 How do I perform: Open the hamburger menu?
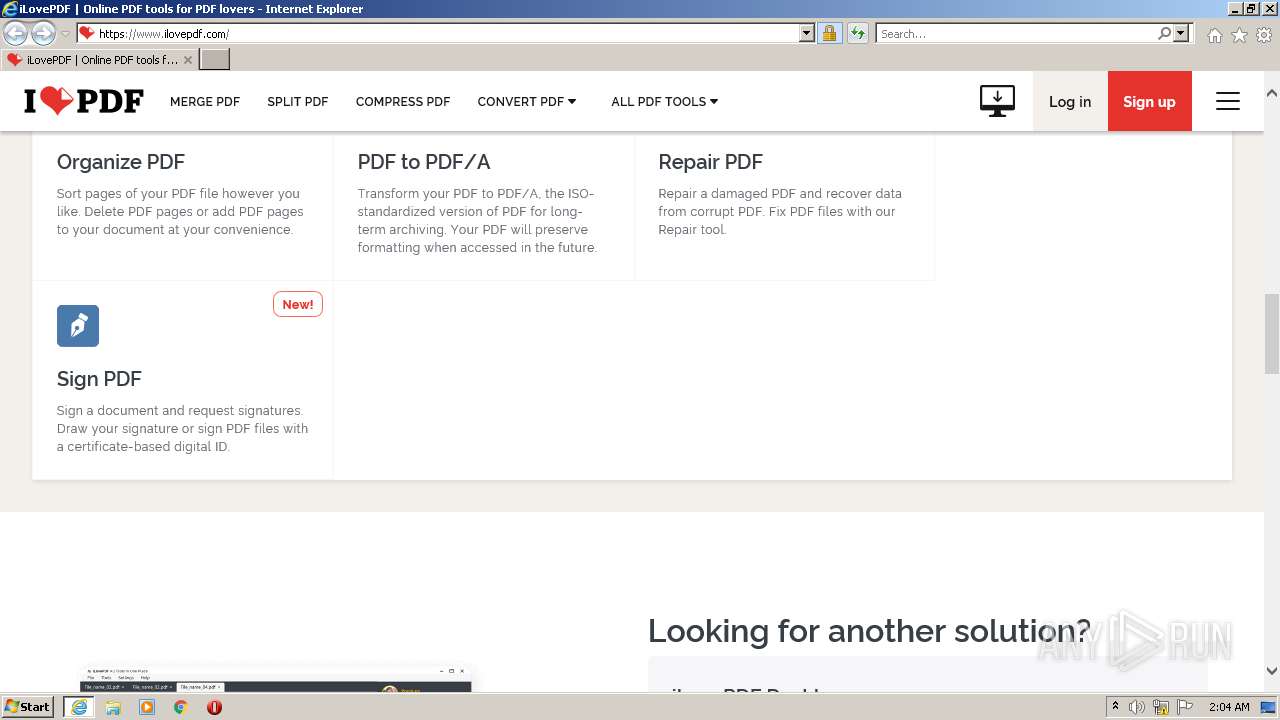tap(1228, 101)
